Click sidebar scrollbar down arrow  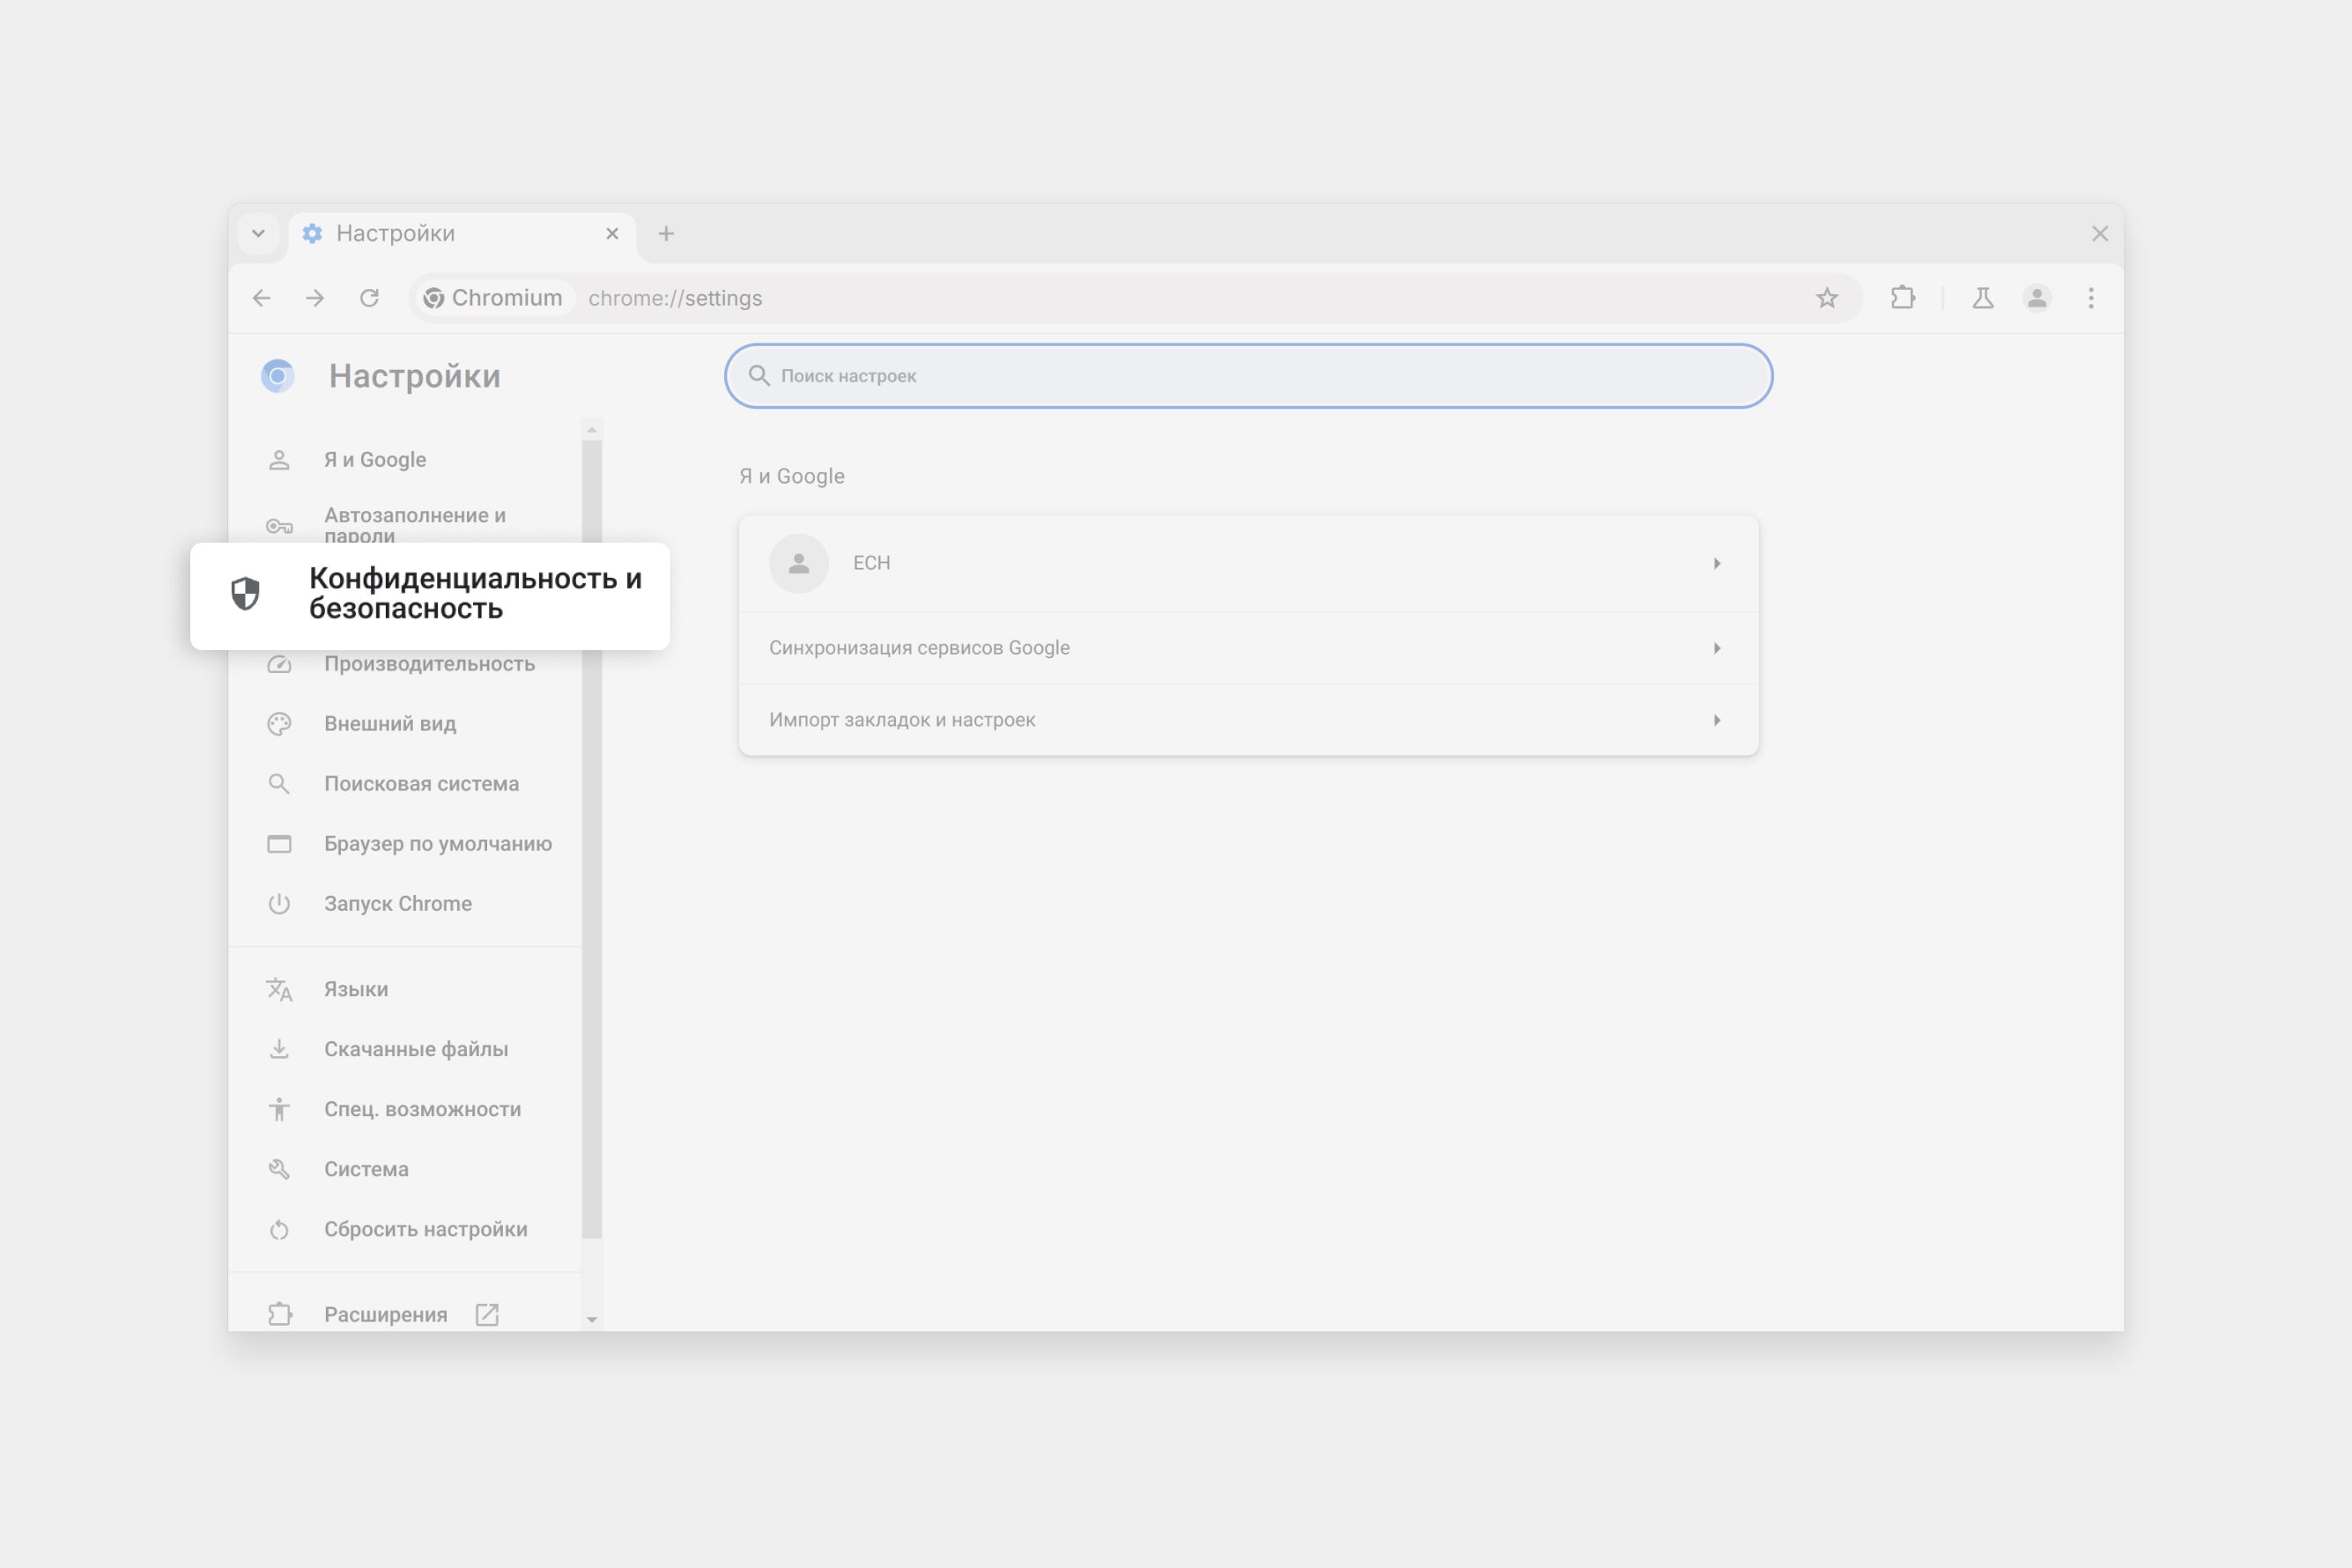pyautogui.click(x=592, y=1320)
